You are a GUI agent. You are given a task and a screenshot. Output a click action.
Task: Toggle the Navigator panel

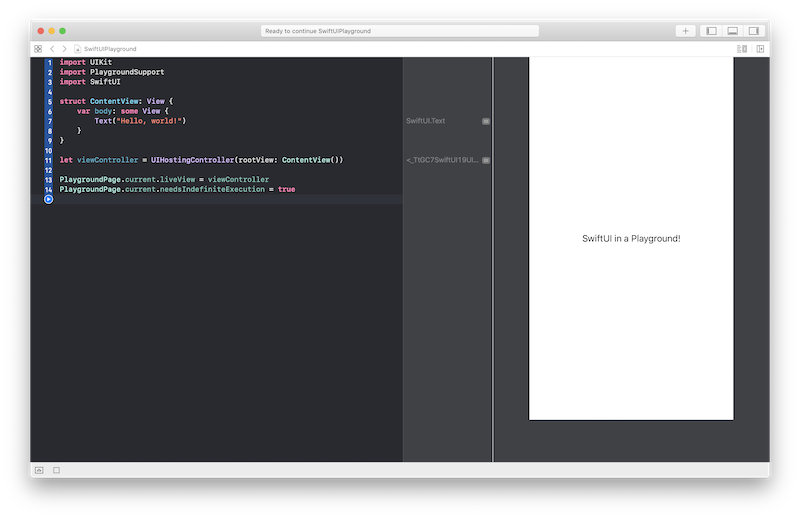tap(711, 31)
